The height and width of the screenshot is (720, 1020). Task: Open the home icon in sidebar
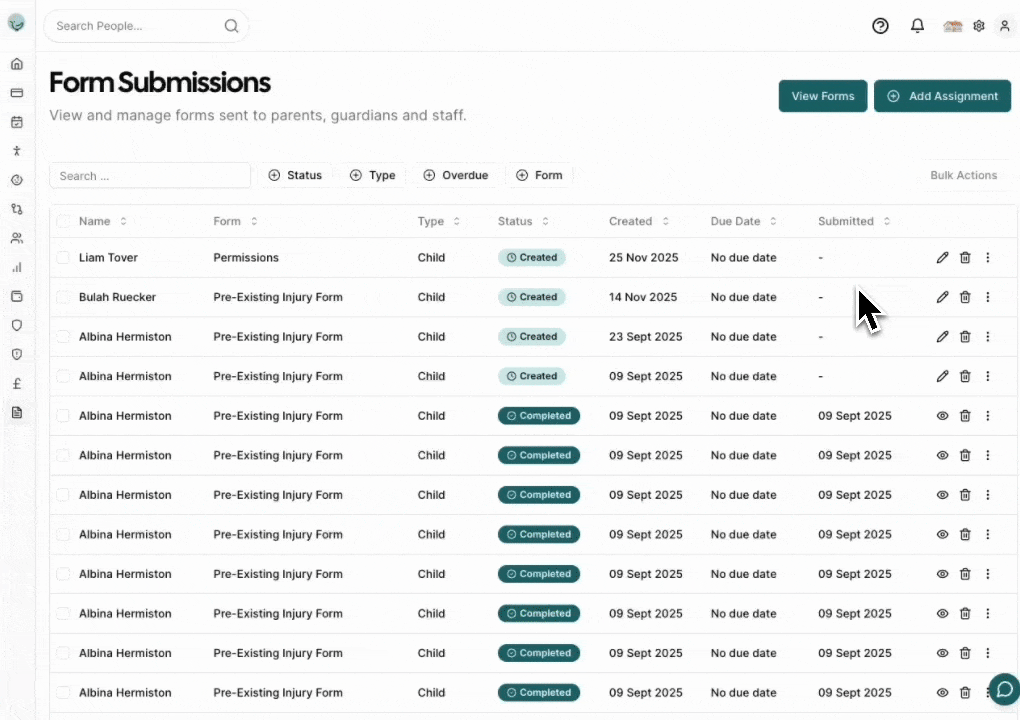pos(16,64)
